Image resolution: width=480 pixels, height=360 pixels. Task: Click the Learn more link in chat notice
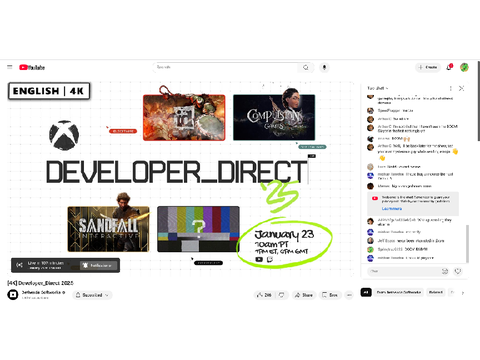tap(392, 209)
